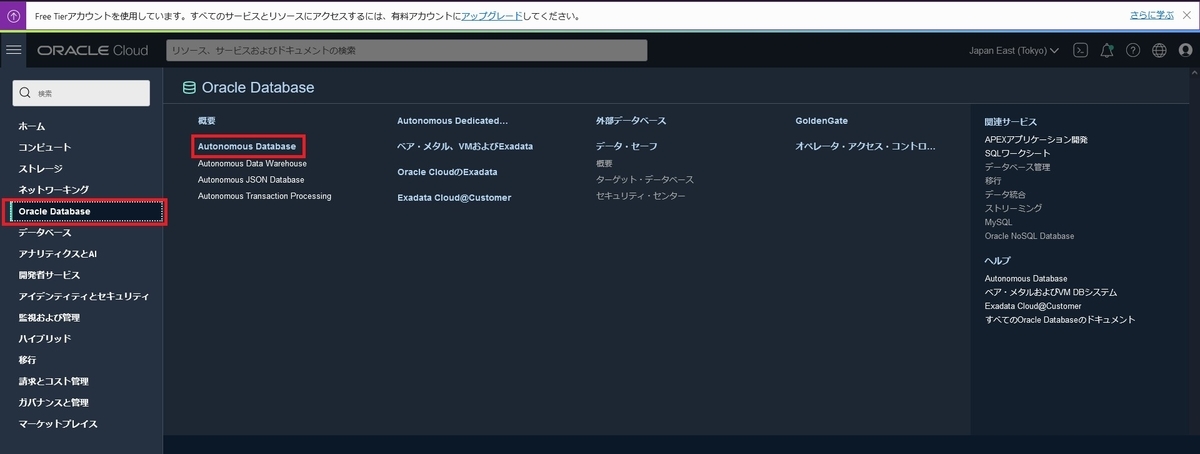Select コンピュート in the sidebar
The height and width of the screenshot is (454, 1200).
coord(45,147)
